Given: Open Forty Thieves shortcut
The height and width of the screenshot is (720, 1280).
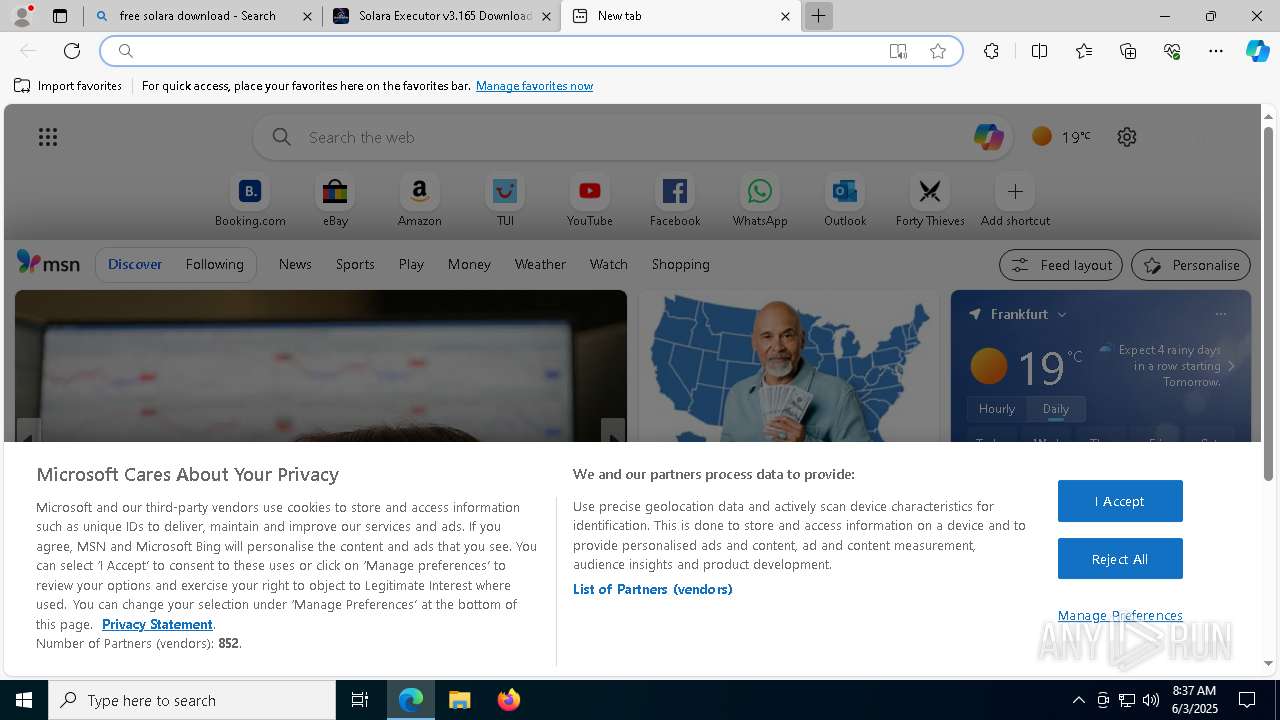Looking at the screenshot, I should [930, 201].
